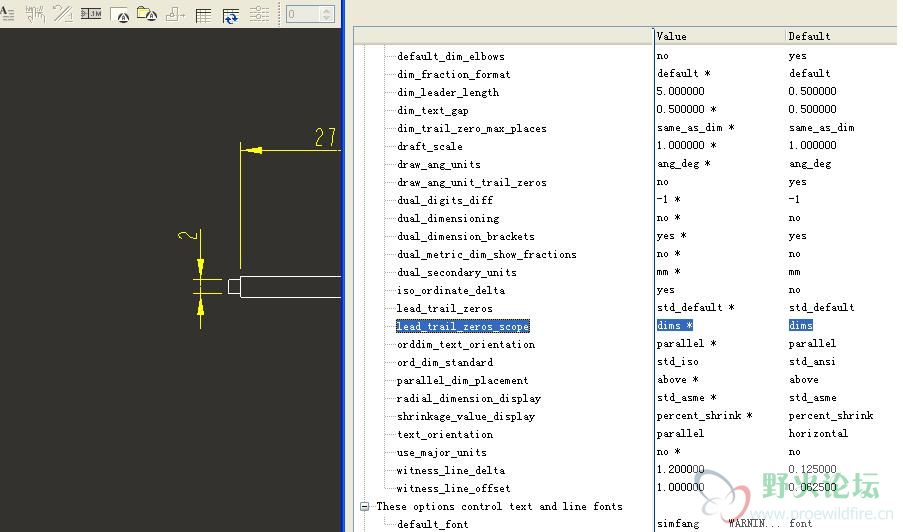Click the text style icon with letter A
Screen dimensions: 903x532
tap(7, 13)
